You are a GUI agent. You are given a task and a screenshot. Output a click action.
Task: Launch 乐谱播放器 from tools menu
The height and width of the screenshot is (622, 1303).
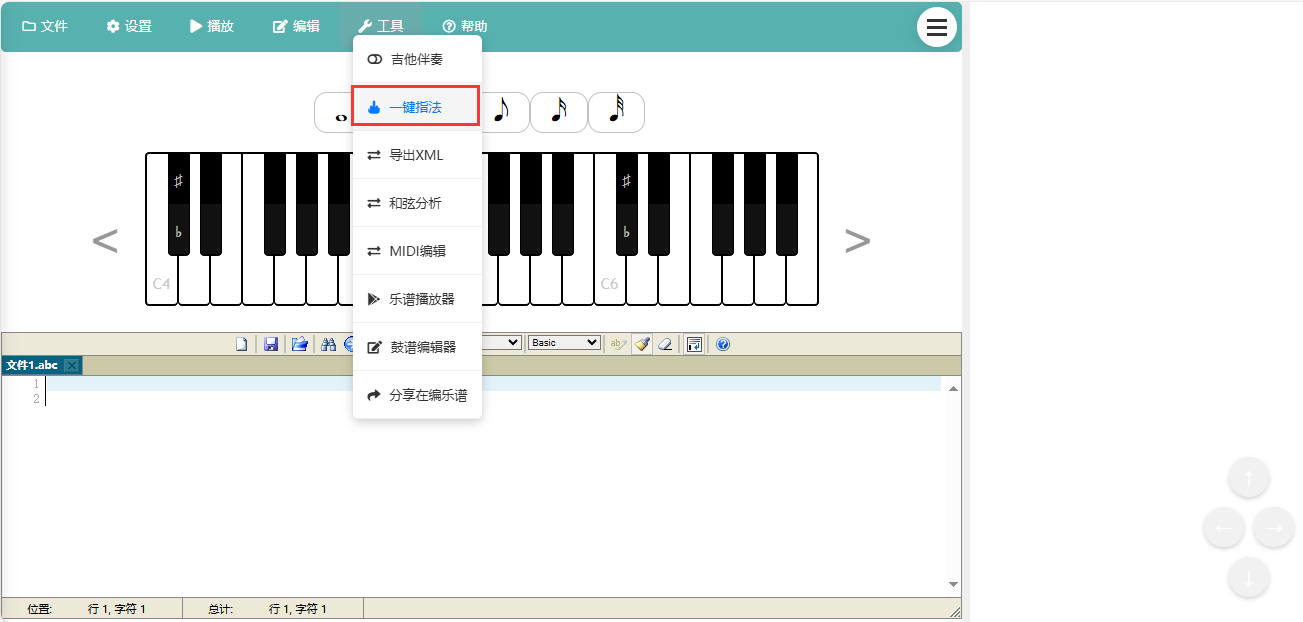417,299
